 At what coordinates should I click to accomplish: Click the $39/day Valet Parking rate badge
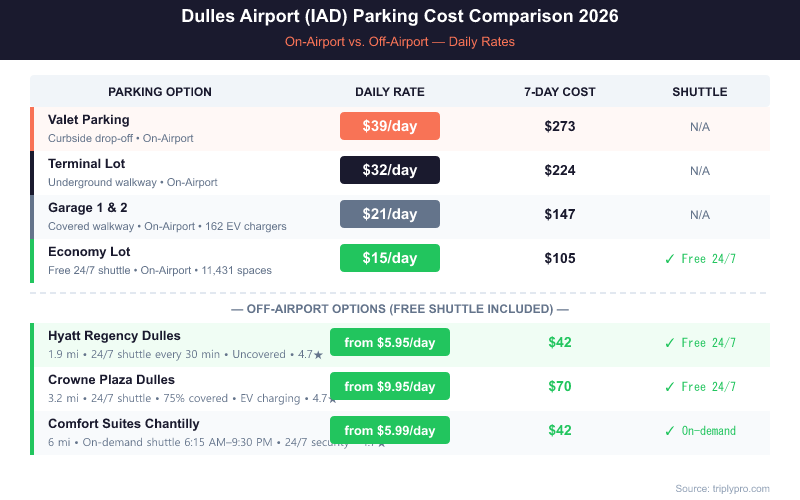tap(390, 126)
